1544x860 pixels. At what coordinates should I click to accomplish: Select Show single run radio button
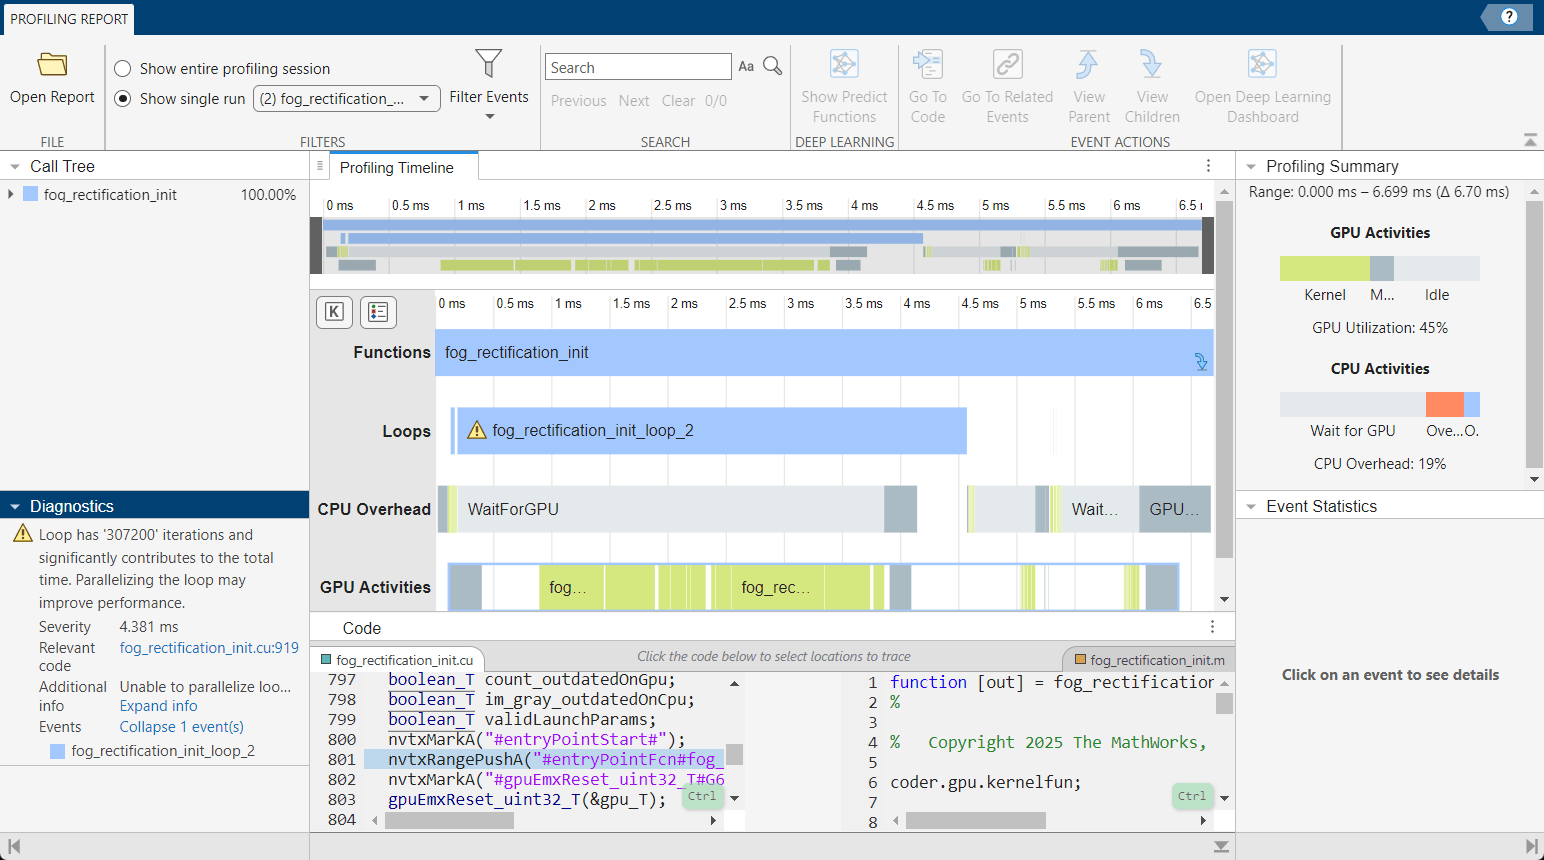[x=123, y=98]
